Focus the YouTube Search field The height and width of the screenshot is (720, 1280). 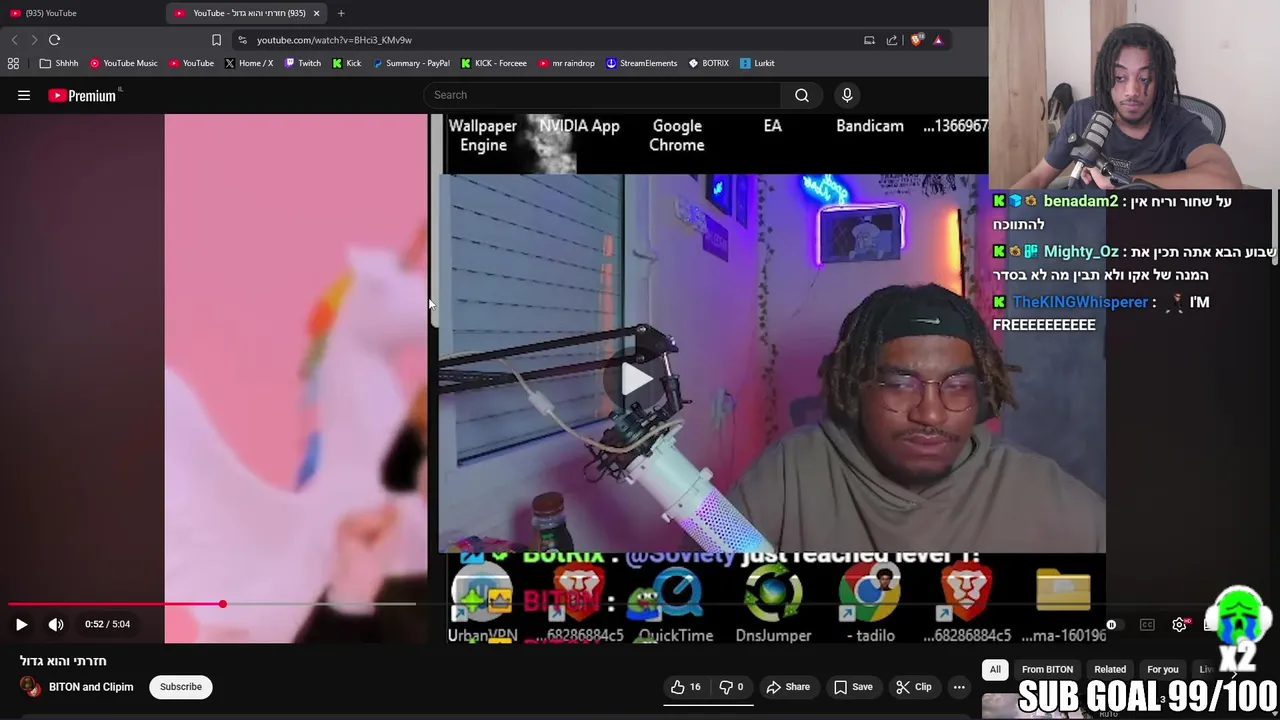pyautogui.click(x=605, y=95)
